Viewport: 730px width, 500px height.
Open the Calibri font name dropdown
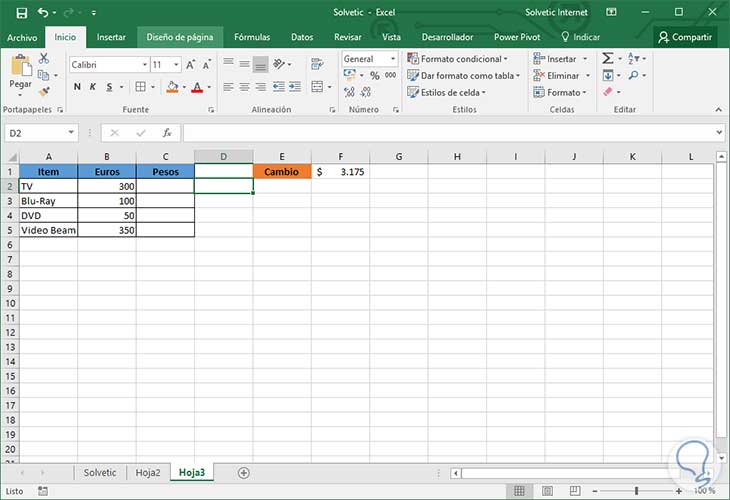pos(145,65)
